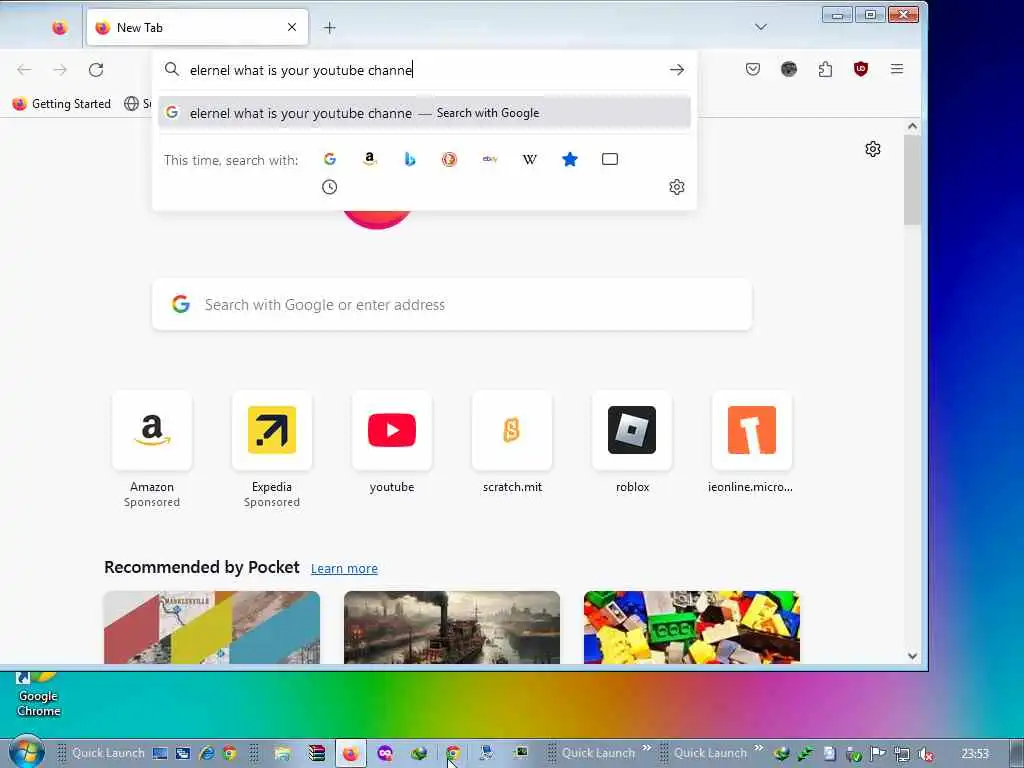Open the Pocket story with steamship image

[452, 628]
